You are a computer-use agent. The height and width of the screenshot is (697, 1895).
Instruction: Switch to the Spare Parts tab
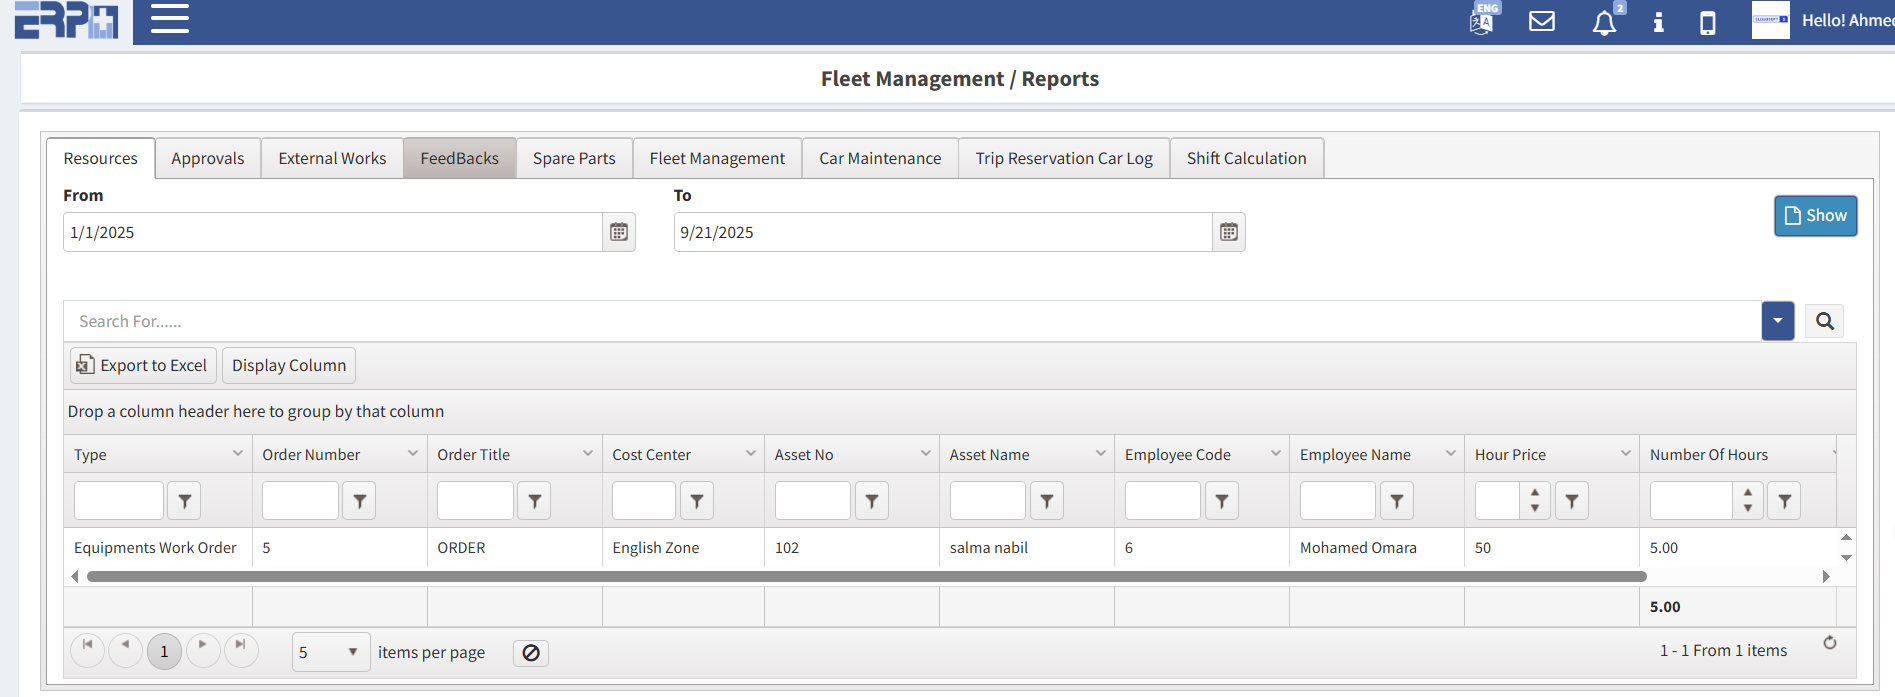pos(574,158)
